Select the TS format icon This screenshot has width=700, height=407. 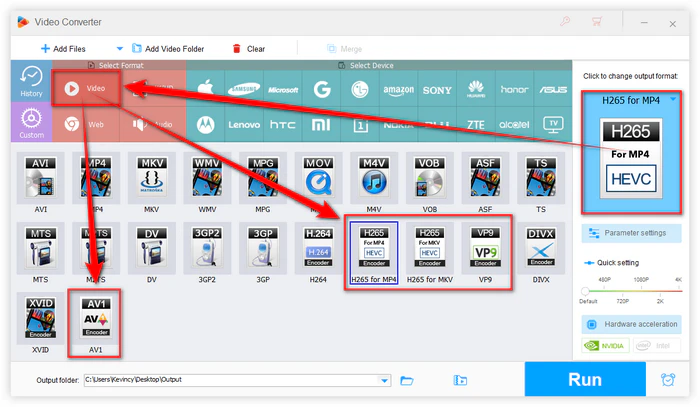(x=541, y=178)
